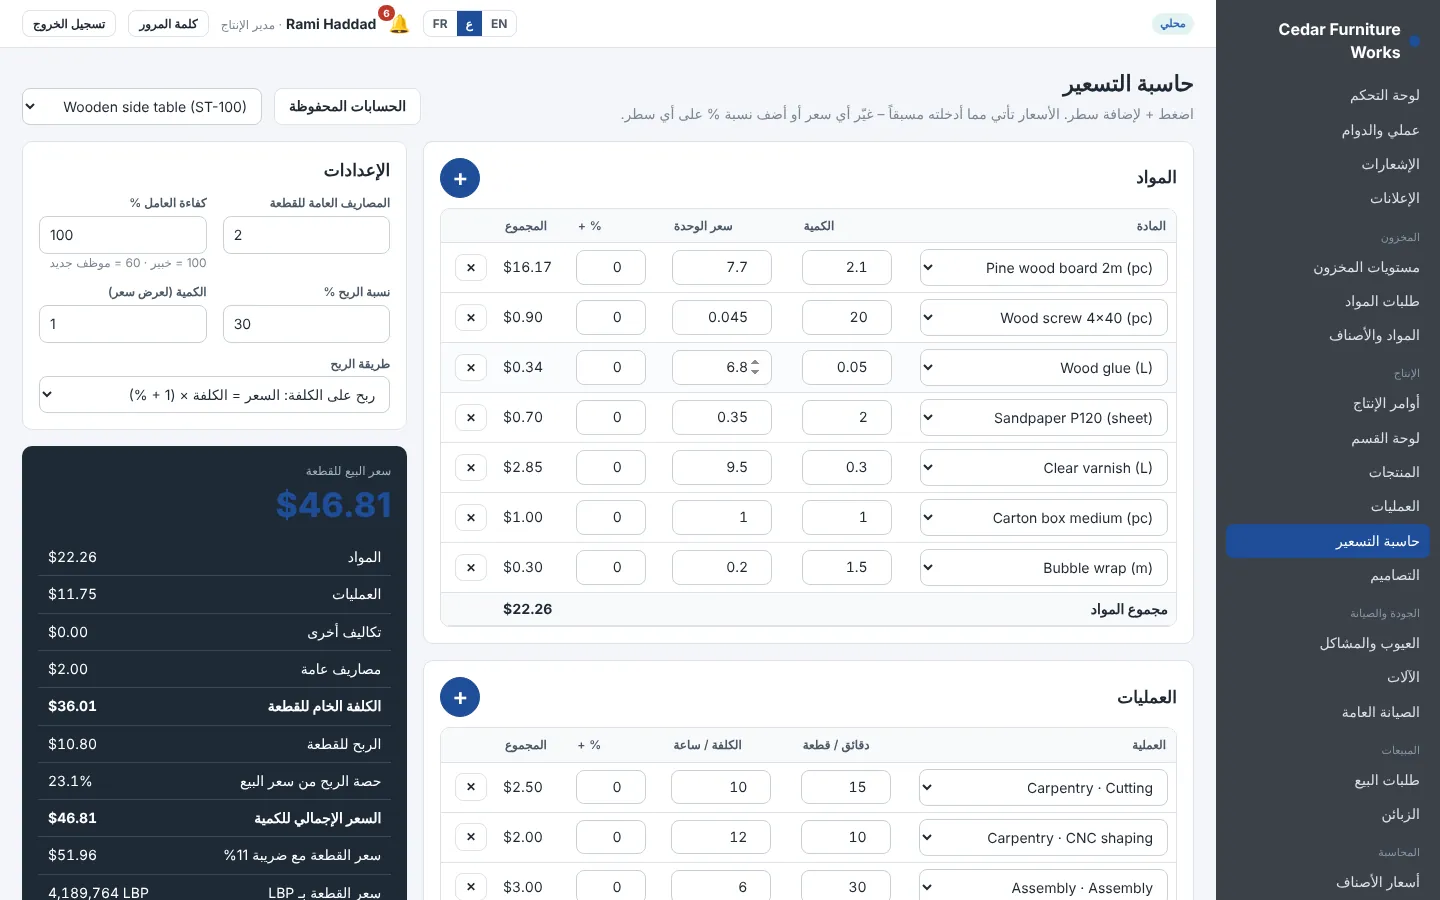Open لوحة التحكم in sidebar
Image resolution: width=1440 pixels, height=900 pixels.
1328,95
